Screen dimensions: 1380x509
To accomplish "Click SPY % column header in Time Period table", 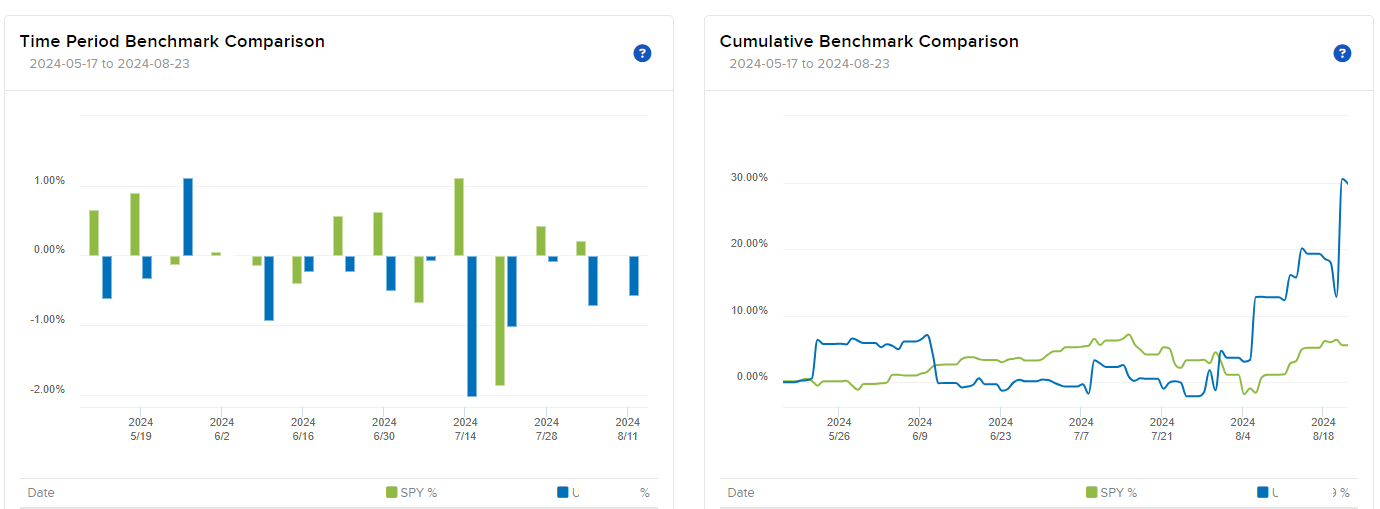I will point(418,493).
